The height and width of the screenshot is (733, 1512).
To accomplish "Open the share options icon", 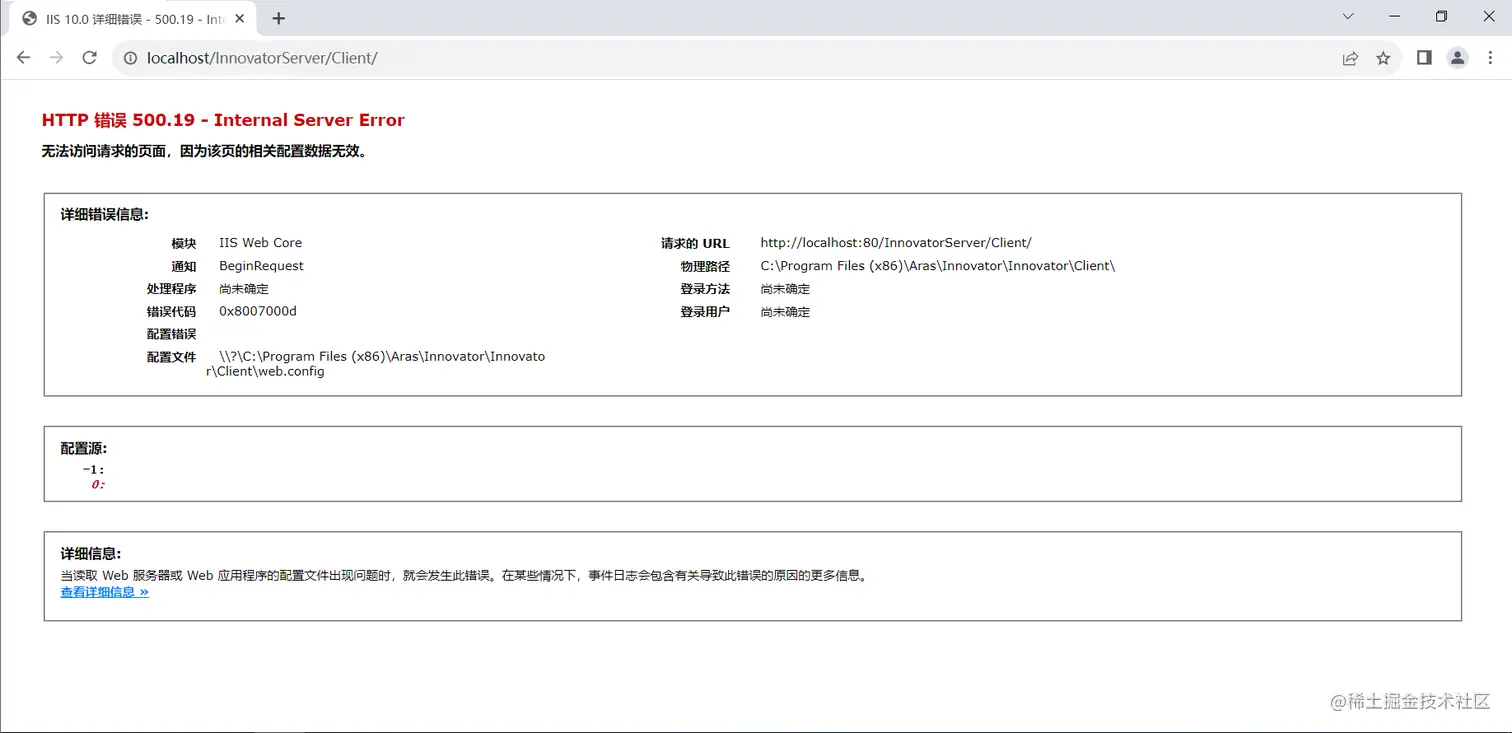I will pos(1350,58).
